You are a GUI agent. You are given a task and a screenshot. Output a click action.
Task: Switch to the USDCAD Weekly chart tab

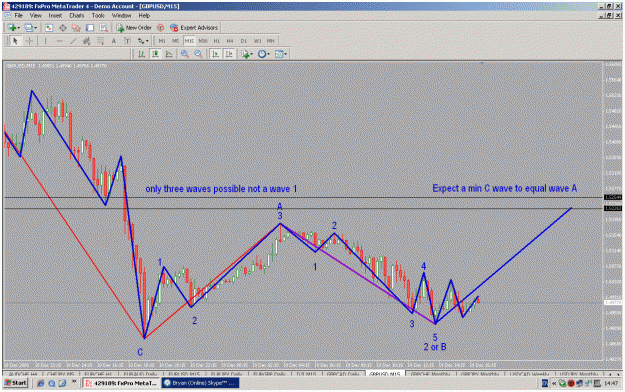pyautogui.click(x=529, y=374)
